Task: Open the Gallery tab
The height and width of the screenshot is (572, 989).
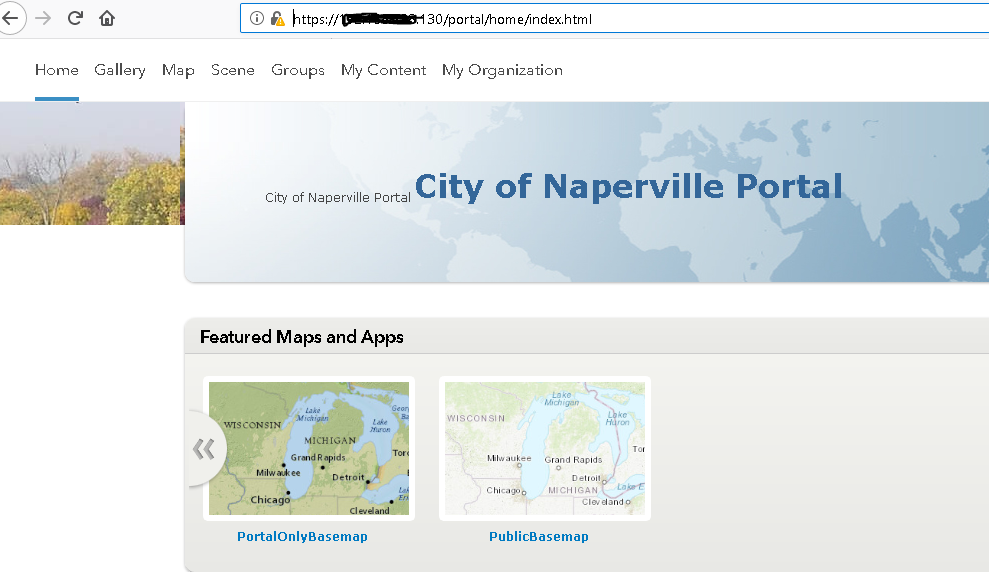Action: [x=120, y=70]
